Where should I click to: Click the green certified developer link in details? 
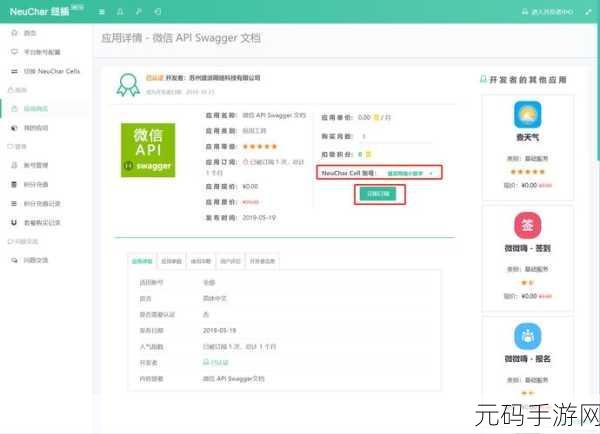pyautogui.click(x=215, y=362)
